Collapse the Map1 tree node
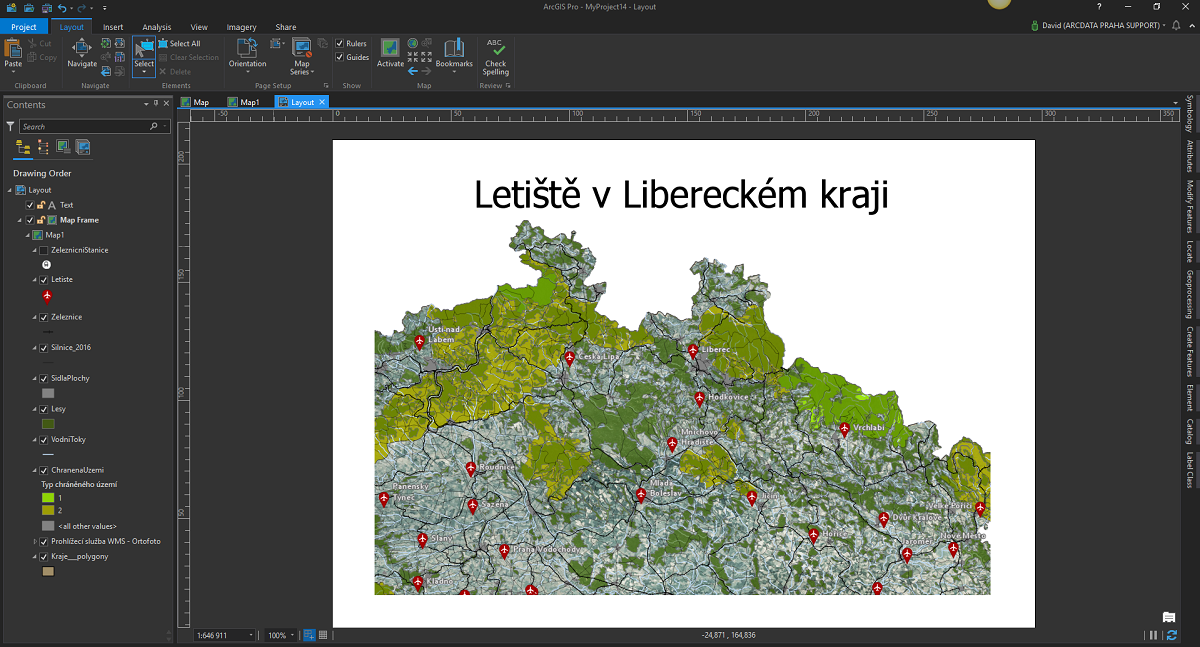The width and height of the screenshot is (1200, 647). tap(27, 235)
